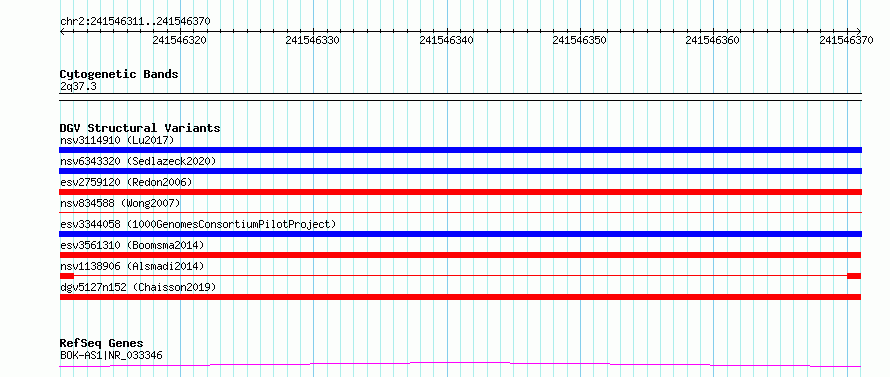Click ruler coordinate 241546320
This screenshot has height=377, width=890.
(x=180, y=40)
